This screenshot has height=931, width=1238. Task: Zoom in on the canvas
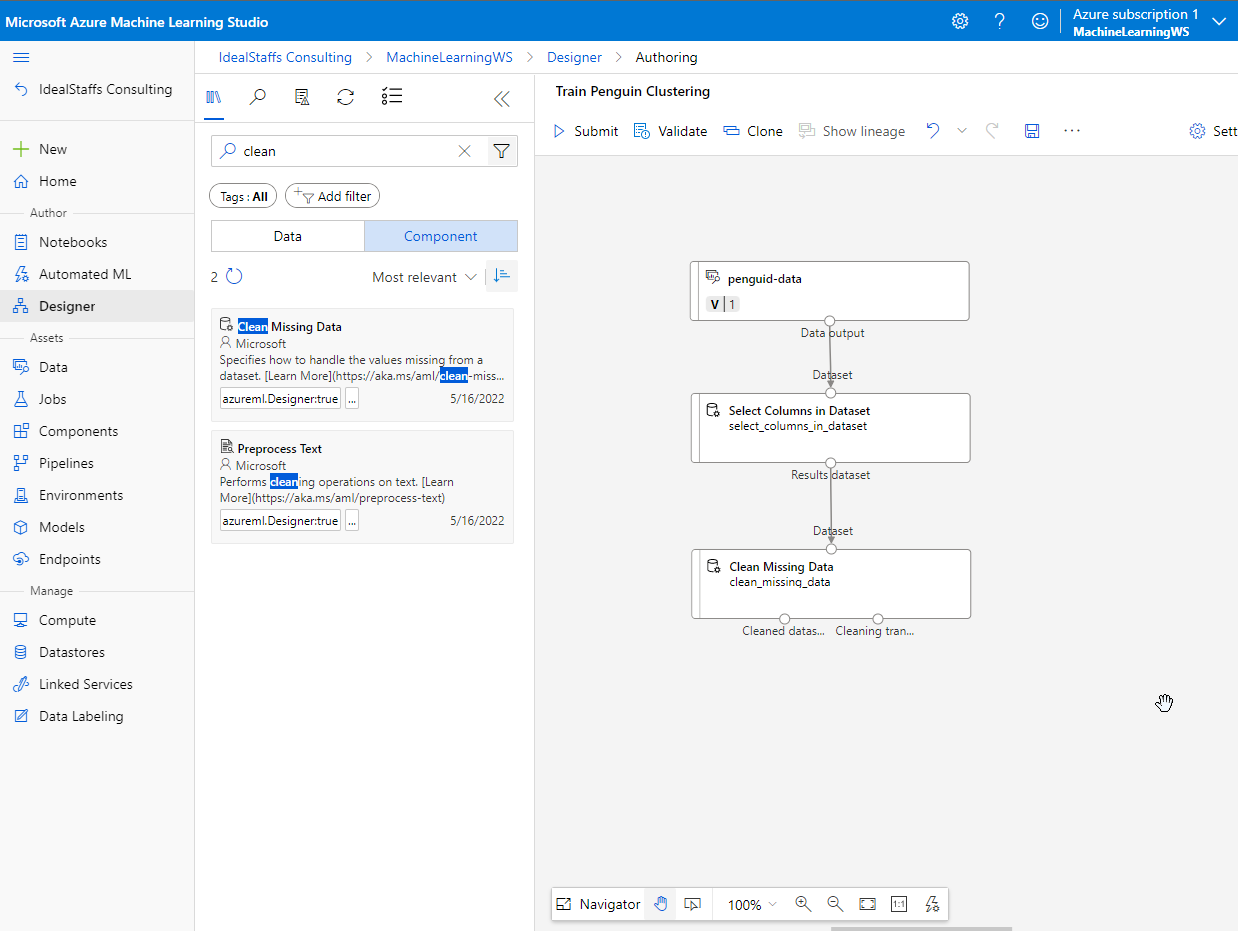pos(803,904)
